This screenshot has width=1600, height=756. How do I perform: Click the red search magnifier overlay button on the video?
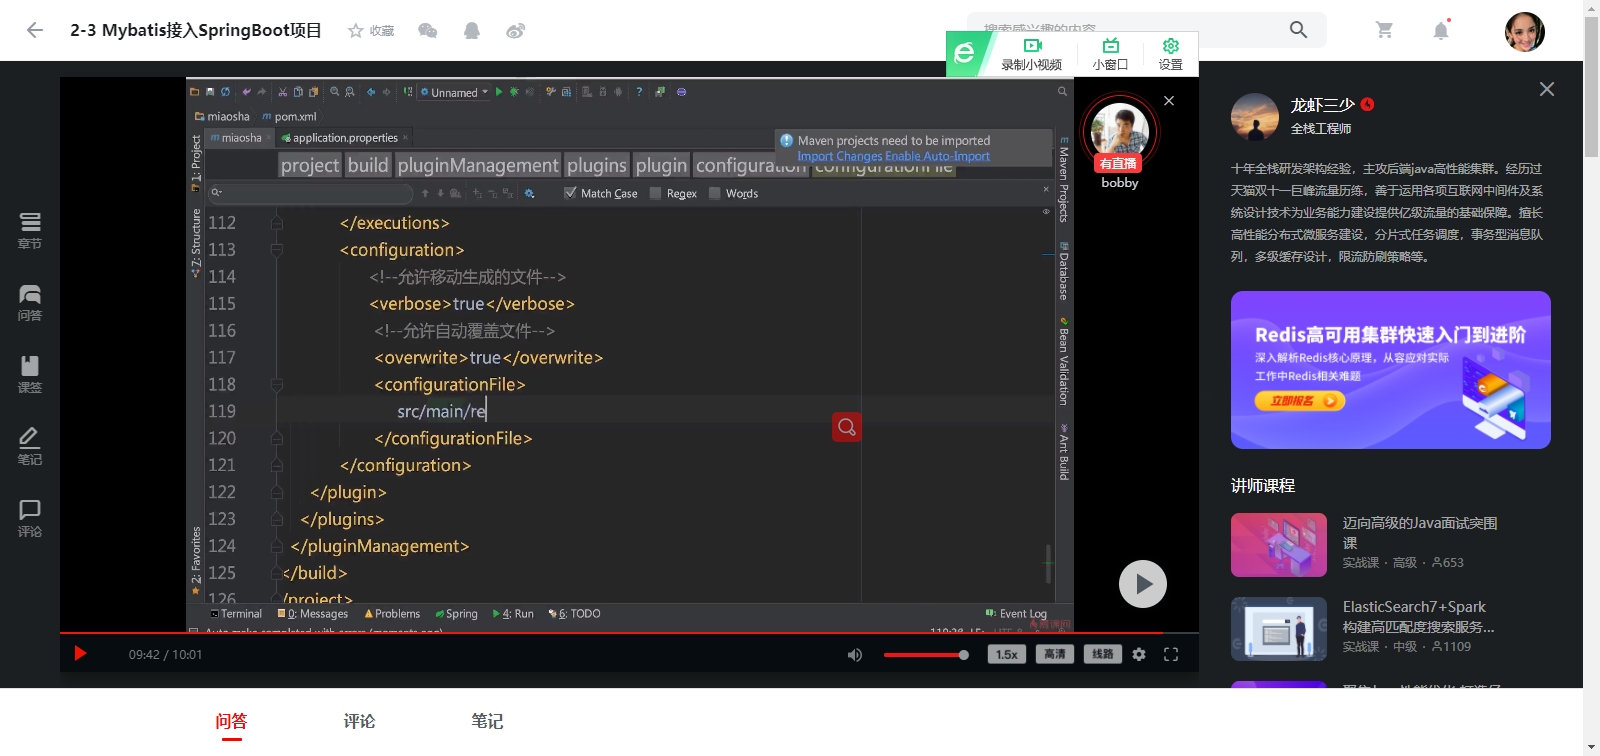(847, 427)
